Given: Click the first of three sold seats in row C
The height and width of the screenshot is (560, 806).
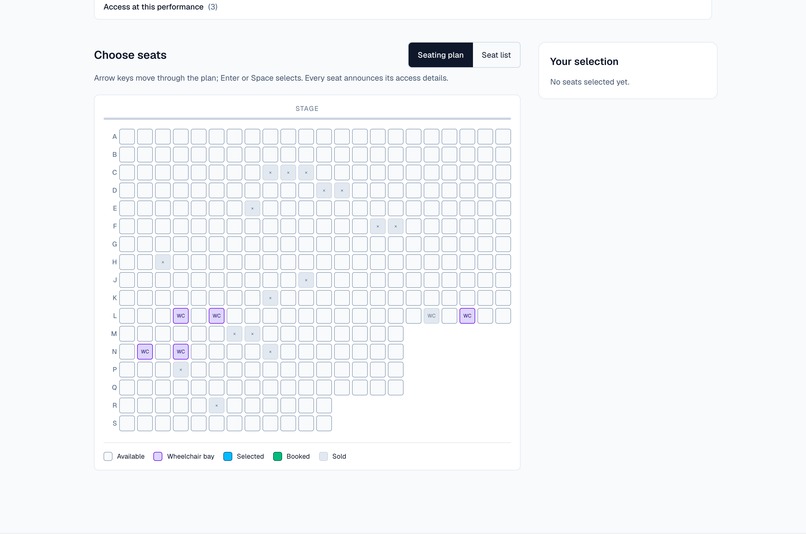Looking at the screenshot, I should 270,172.
